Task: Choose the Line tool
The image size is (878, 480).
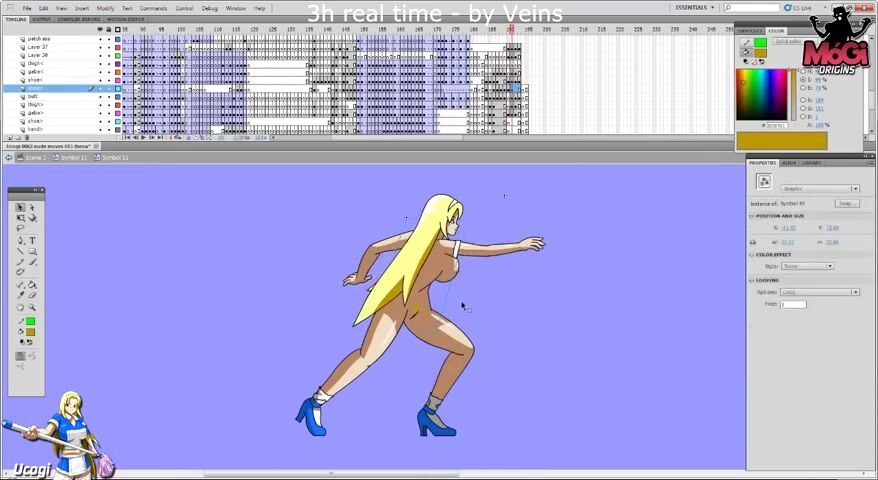Action: pos(20,251)
